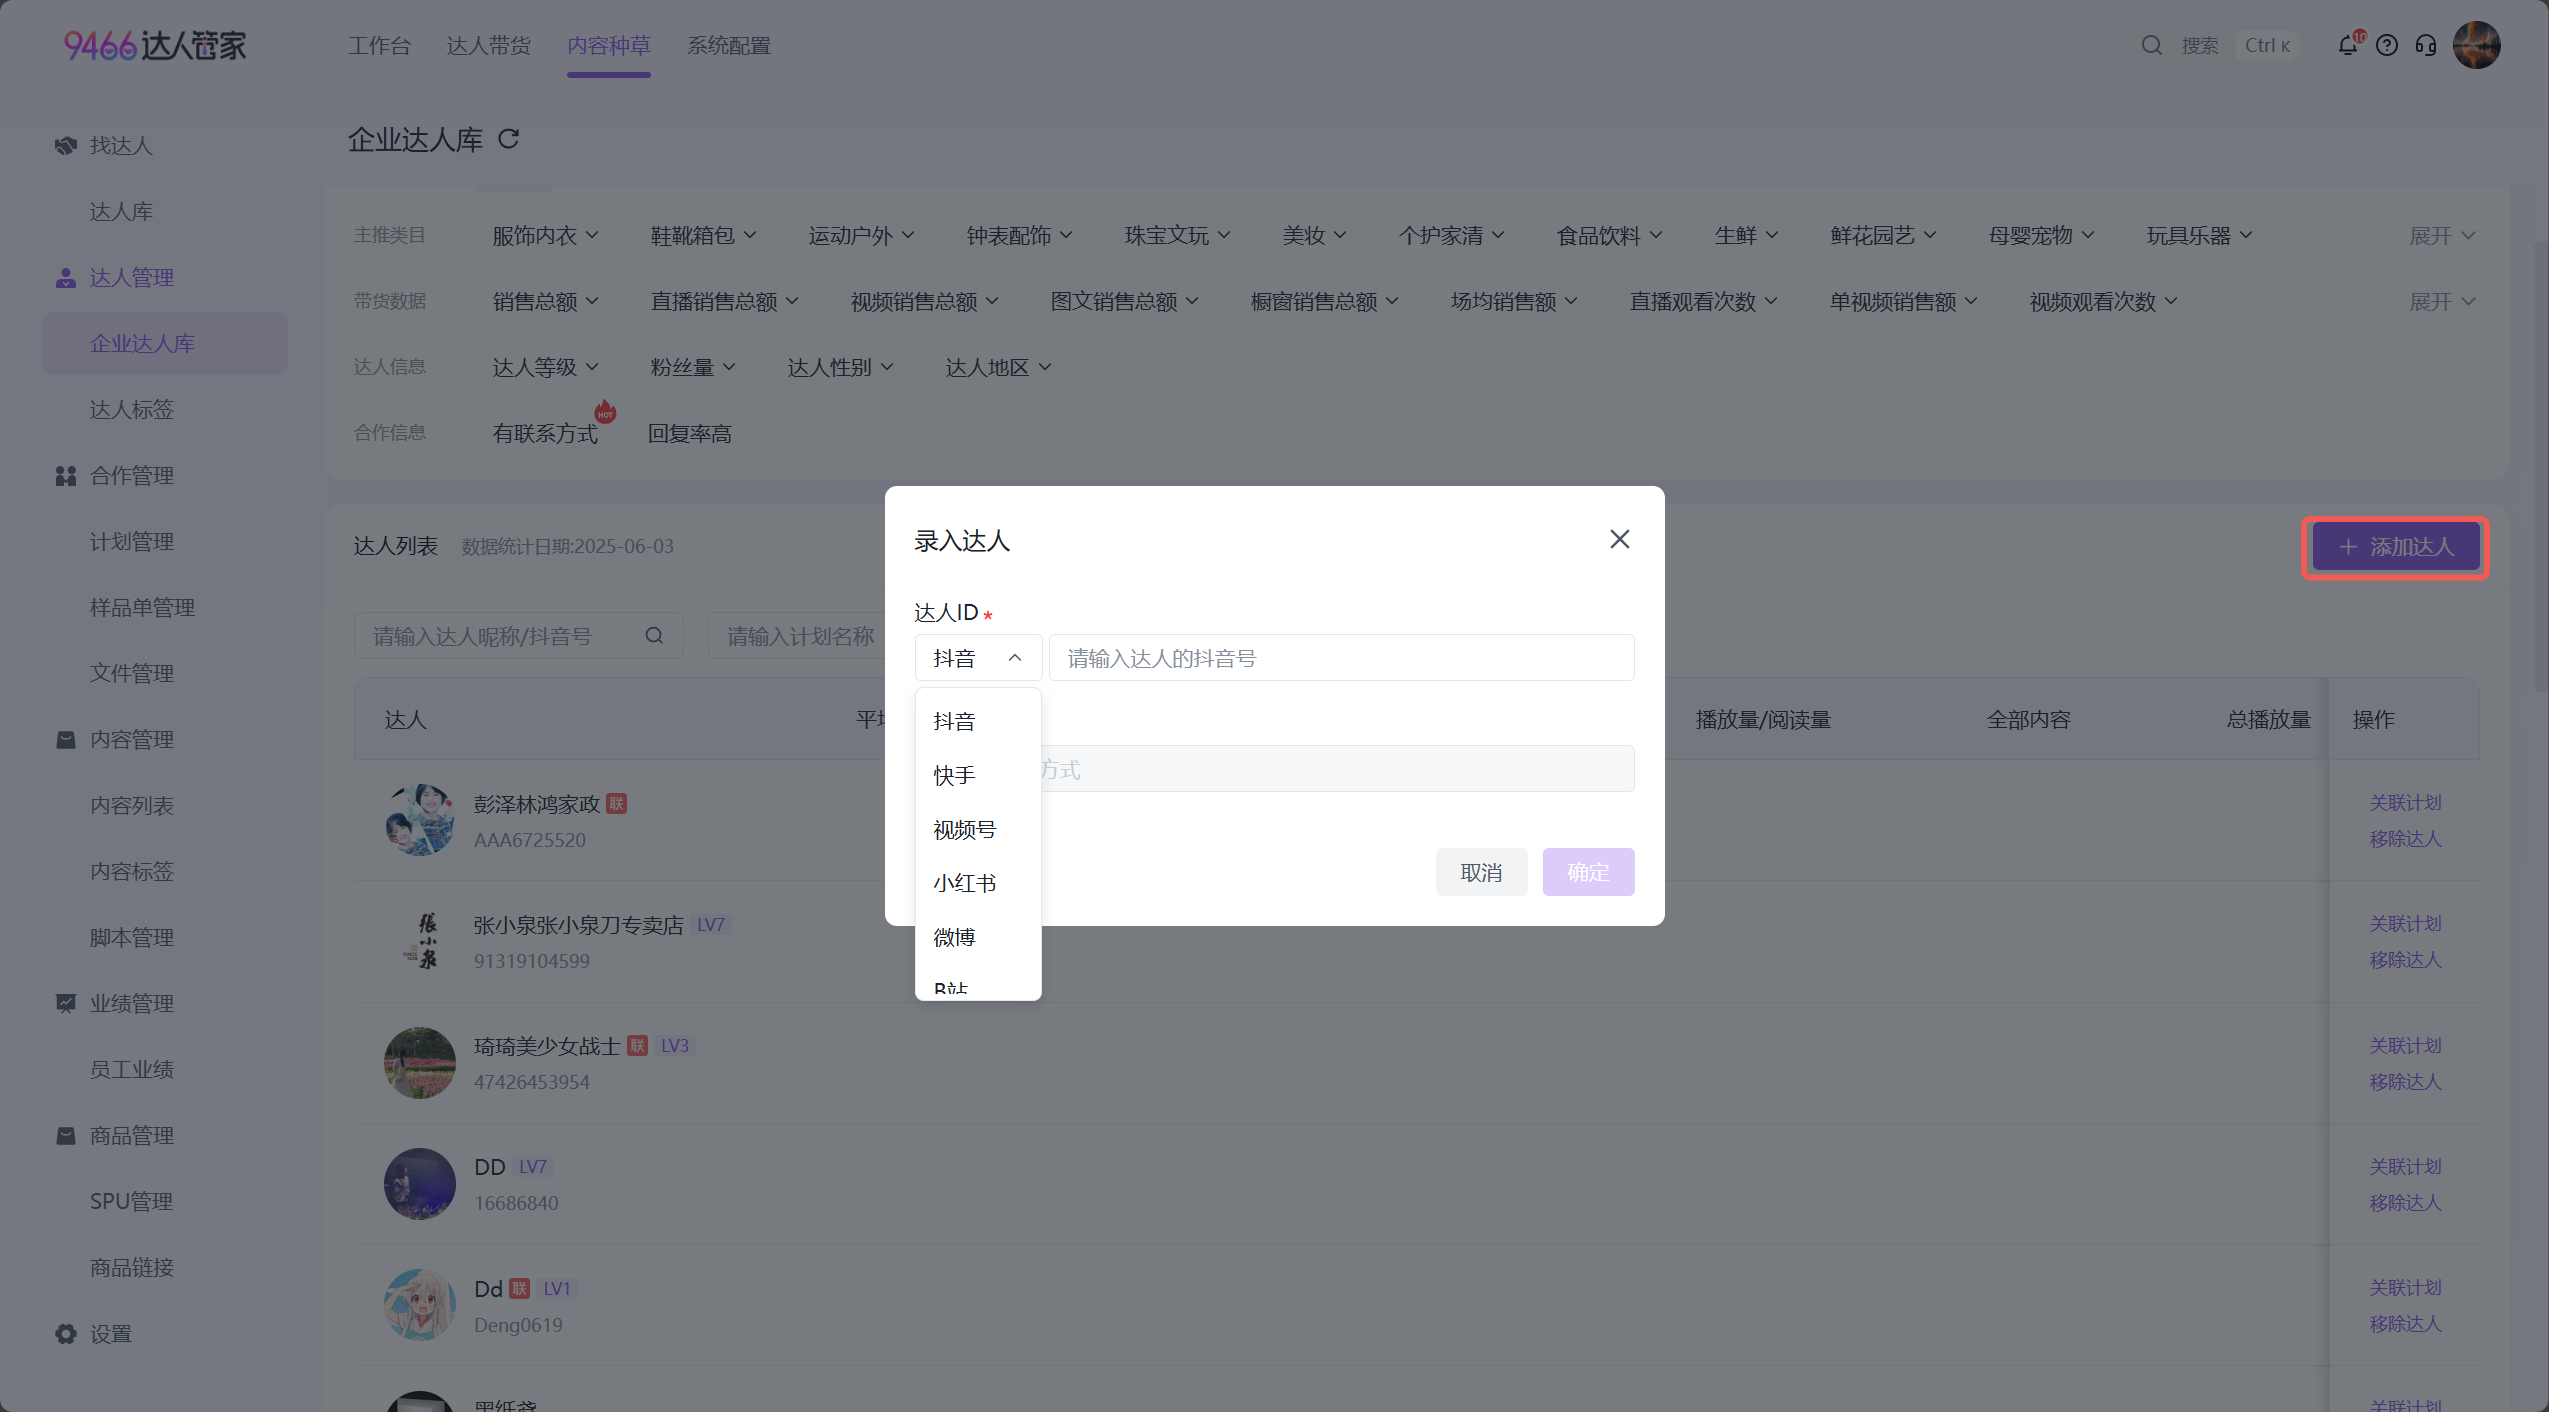The image size is (2549, 1412).
Task: Toggle 回复率高 filter
Action: pos(690,433)
